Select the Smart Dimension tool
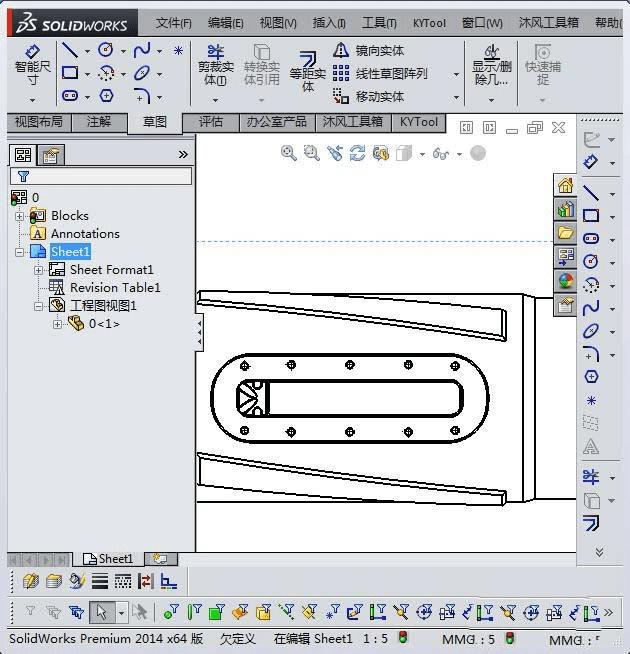Image resolution: width=630 pixels, height=654 pixels. click(33, 65)
